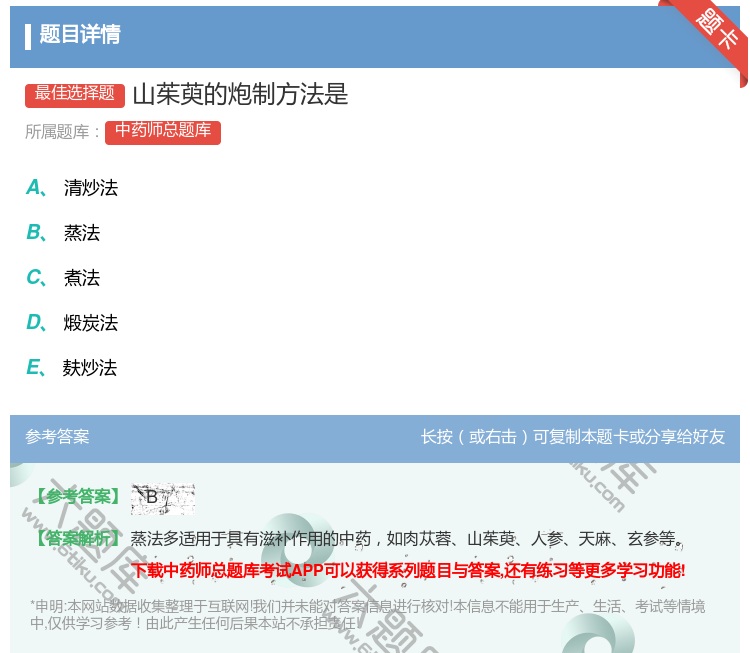Image resolution: width=750 pixels, height=653 pixels.
Task: Select option B 蒸法
Action: click(63, 232)
